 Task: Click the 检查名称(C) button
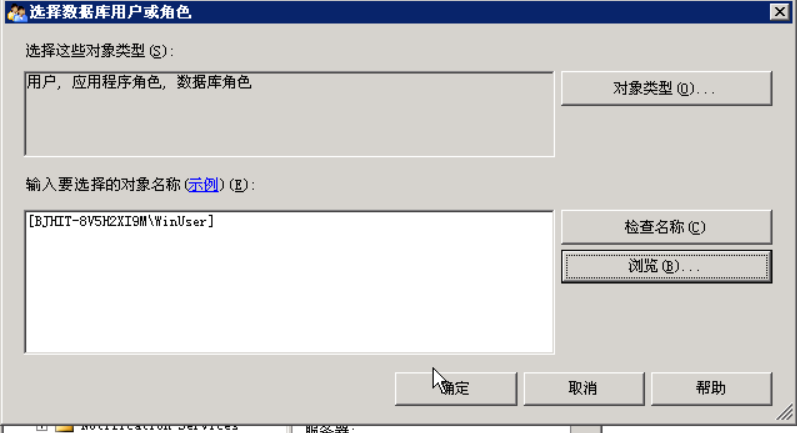666,227
